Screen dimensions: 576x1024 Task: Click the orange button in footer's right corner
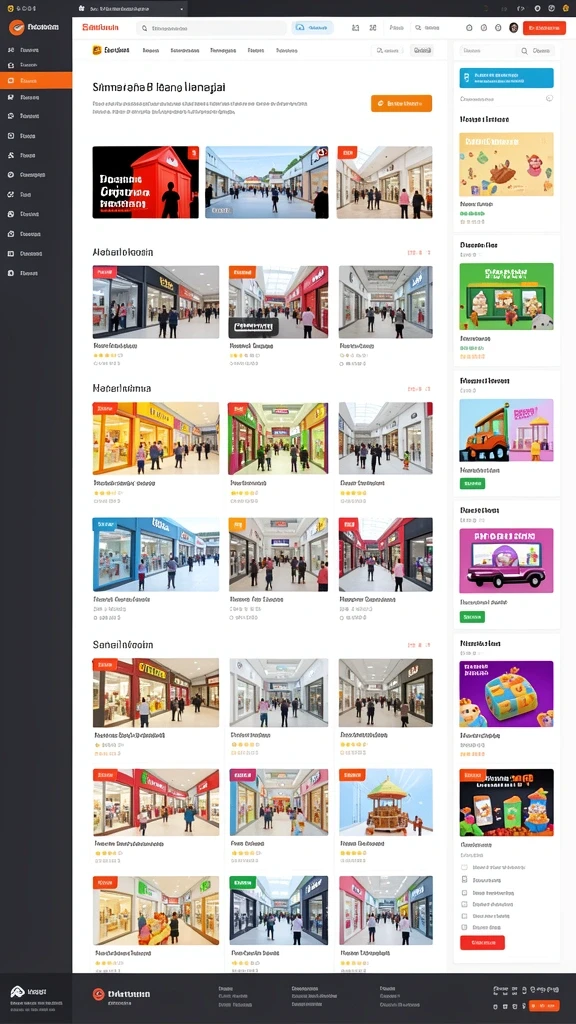543,1006
